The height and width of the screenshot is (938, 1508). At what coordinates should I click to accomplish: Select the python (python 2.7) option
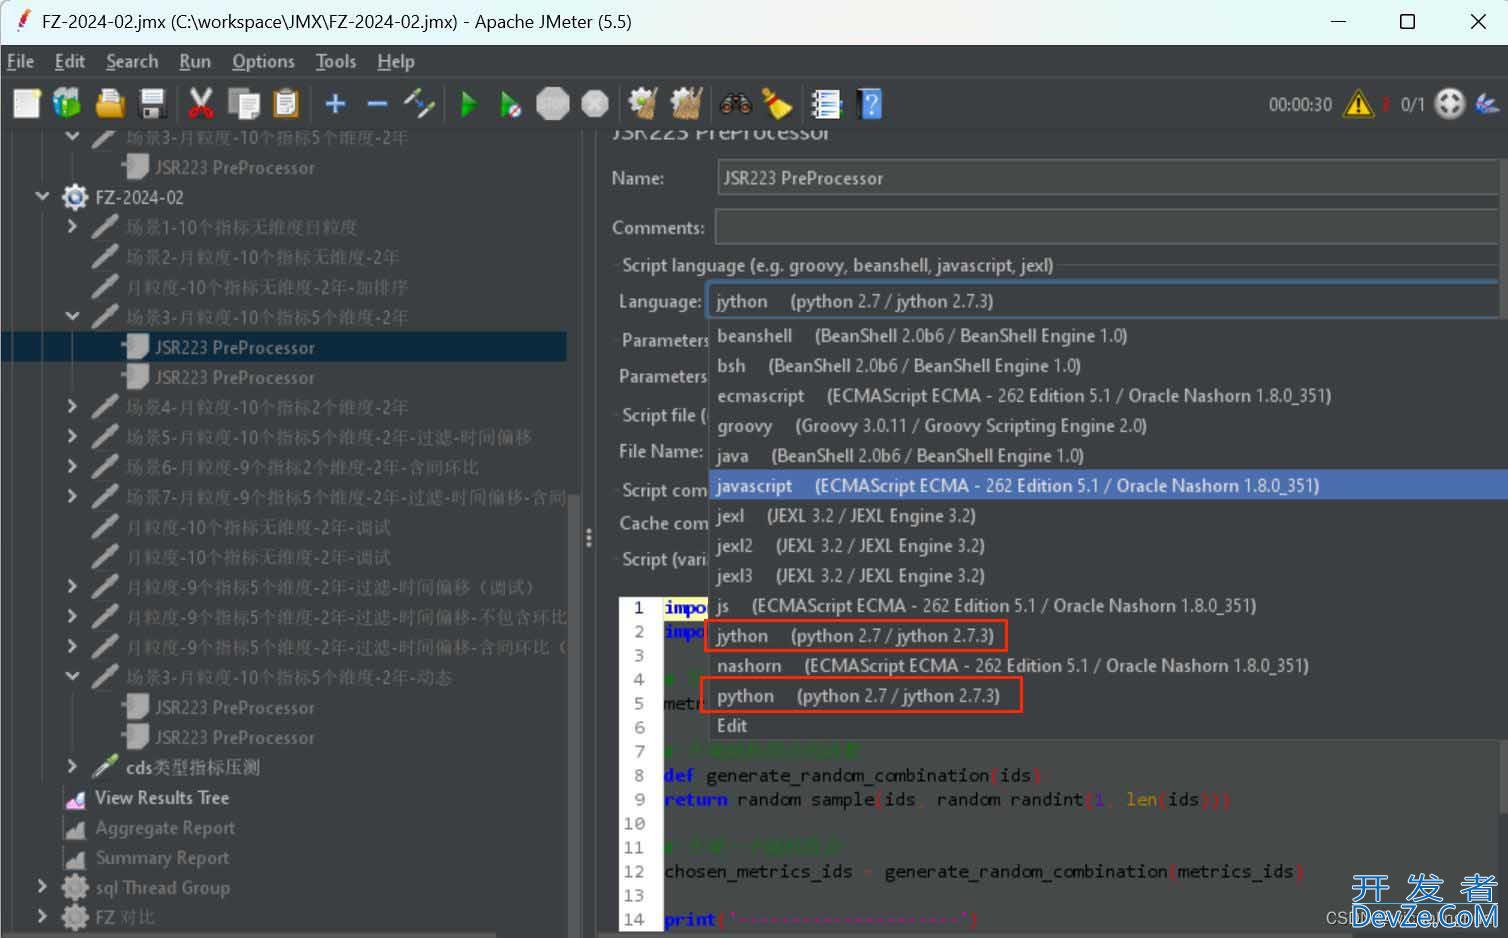click(1105, 696)
